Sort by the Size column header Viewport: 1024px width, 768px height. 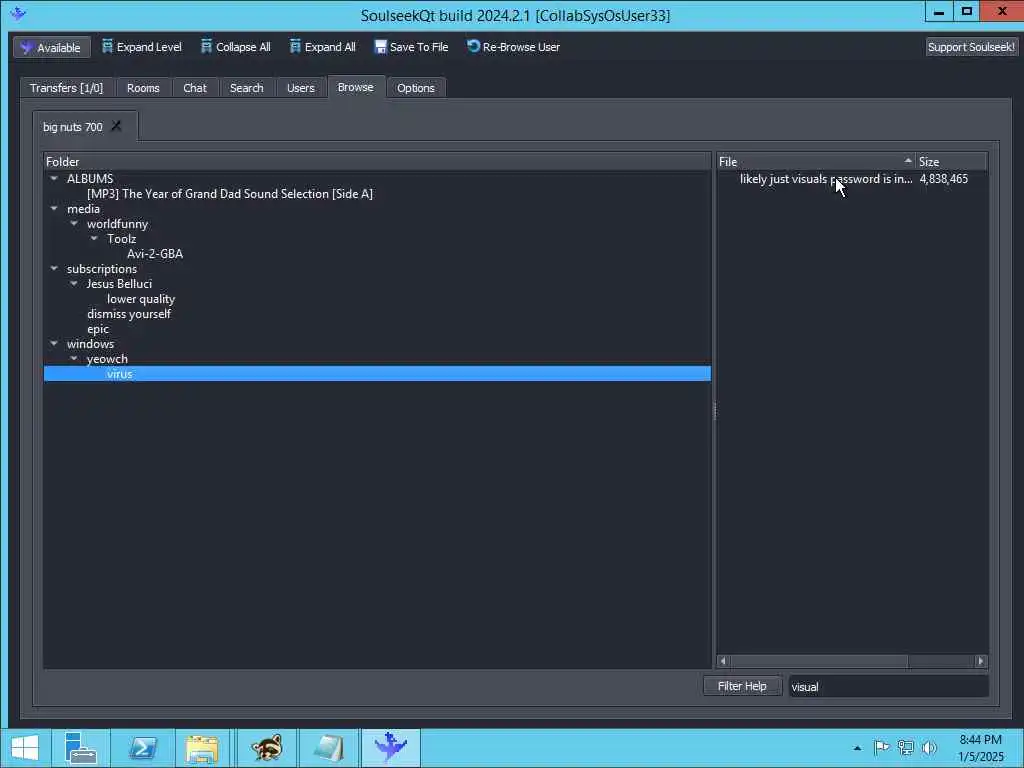[x=952, y=161]
